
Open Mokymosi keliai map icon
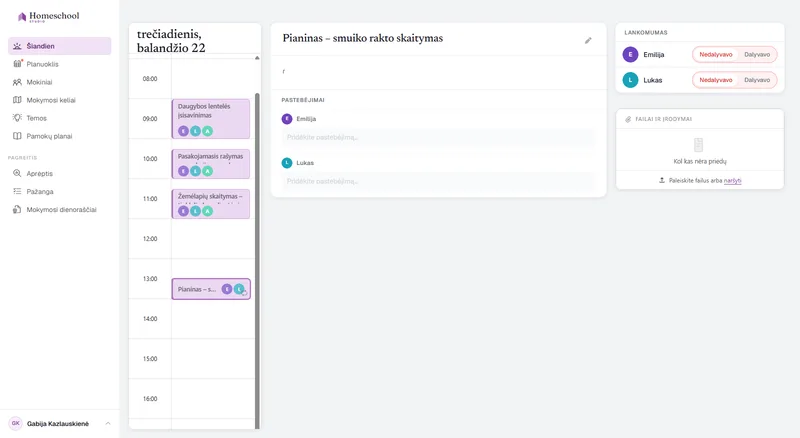[17, 100]
